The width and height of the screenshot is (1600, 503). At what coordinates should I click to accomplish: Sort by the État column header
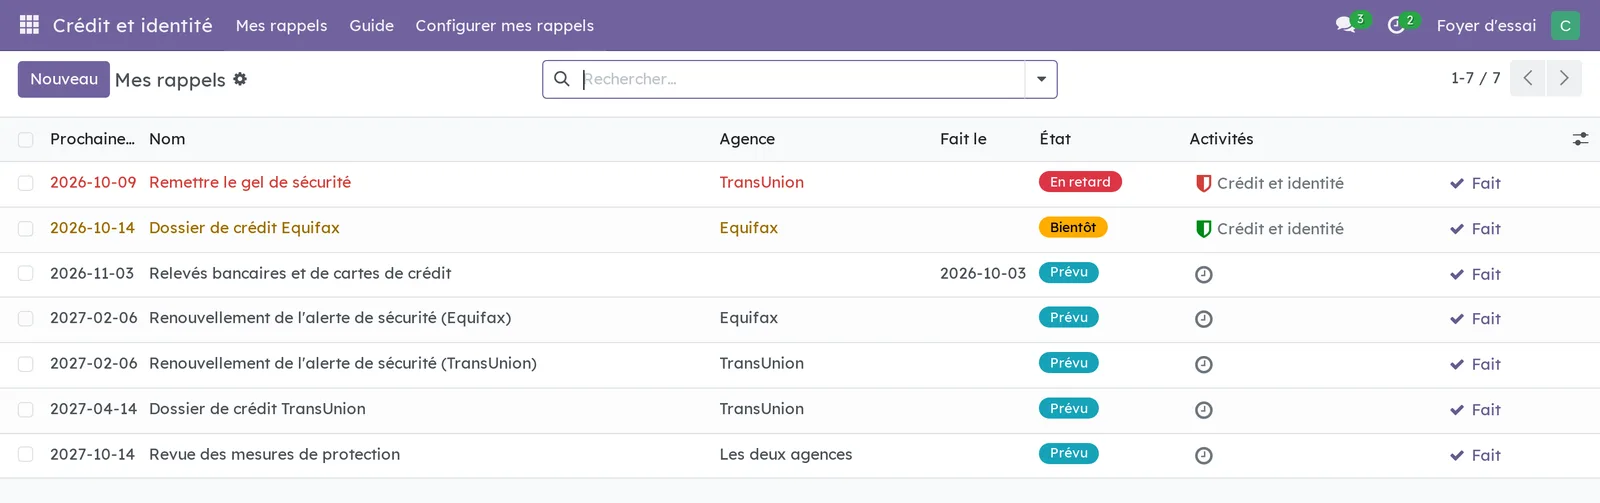click(x=1055, y=139)
